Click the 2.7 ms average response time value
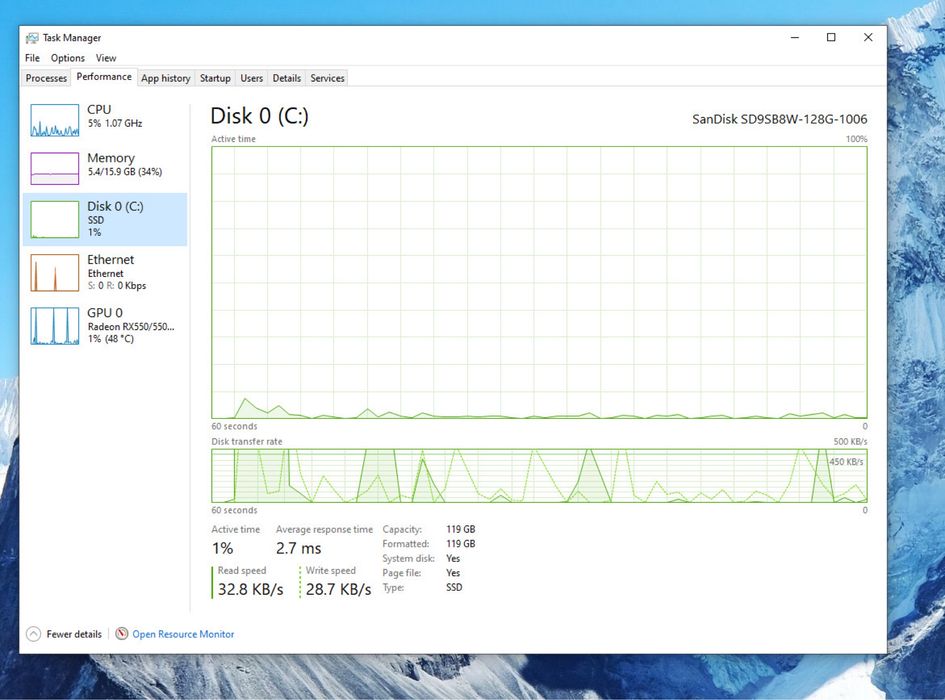The height and width of the screenshot is (700, 945). click(x=298, y=548)
